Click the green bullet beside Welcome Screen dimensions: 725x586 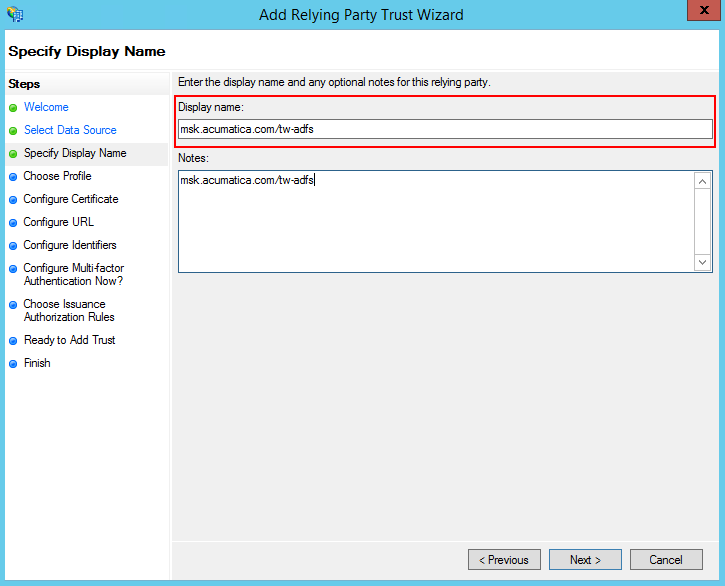click(x=13, y=108)
